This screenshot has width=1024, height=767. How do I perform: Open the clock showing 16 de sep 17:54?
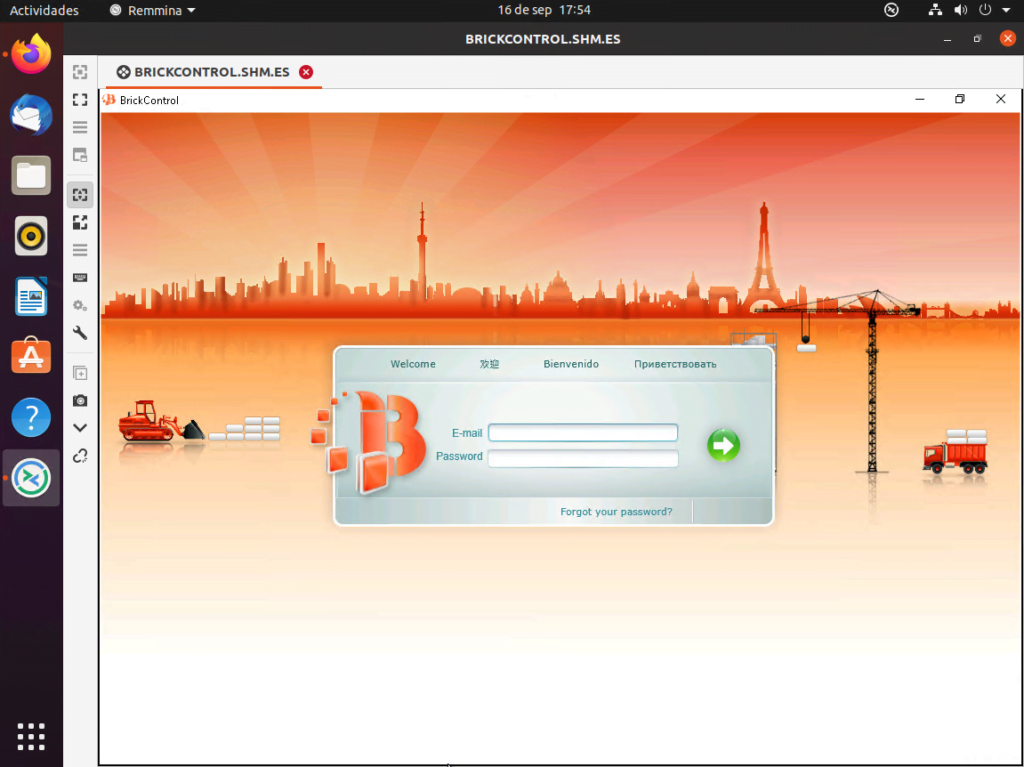[x=544, y=10]
